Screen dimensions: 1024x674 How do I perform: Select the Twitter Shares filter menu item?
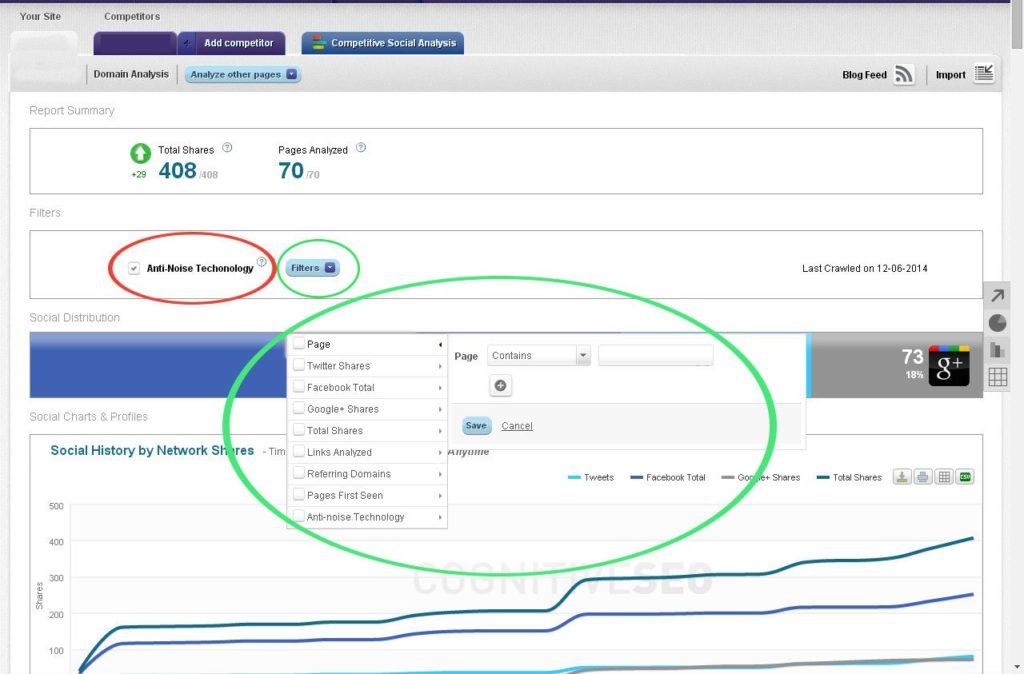(367, 366)
